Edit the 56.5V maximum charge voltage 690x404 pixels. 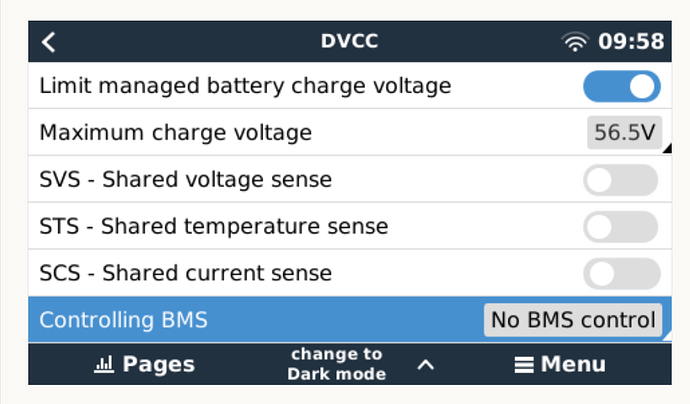(x=625, y=133)
